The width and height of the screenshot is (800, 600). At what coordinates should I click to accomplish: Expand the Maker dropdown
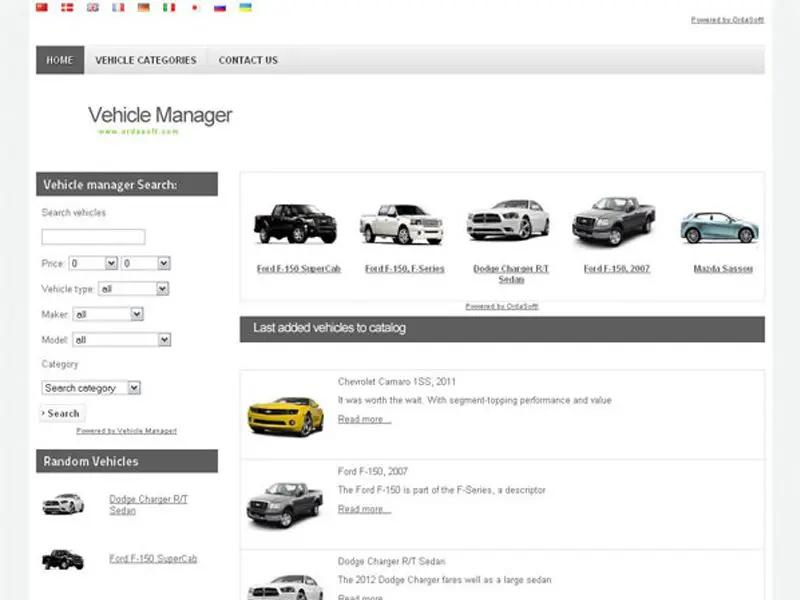(x=108, y=314)
